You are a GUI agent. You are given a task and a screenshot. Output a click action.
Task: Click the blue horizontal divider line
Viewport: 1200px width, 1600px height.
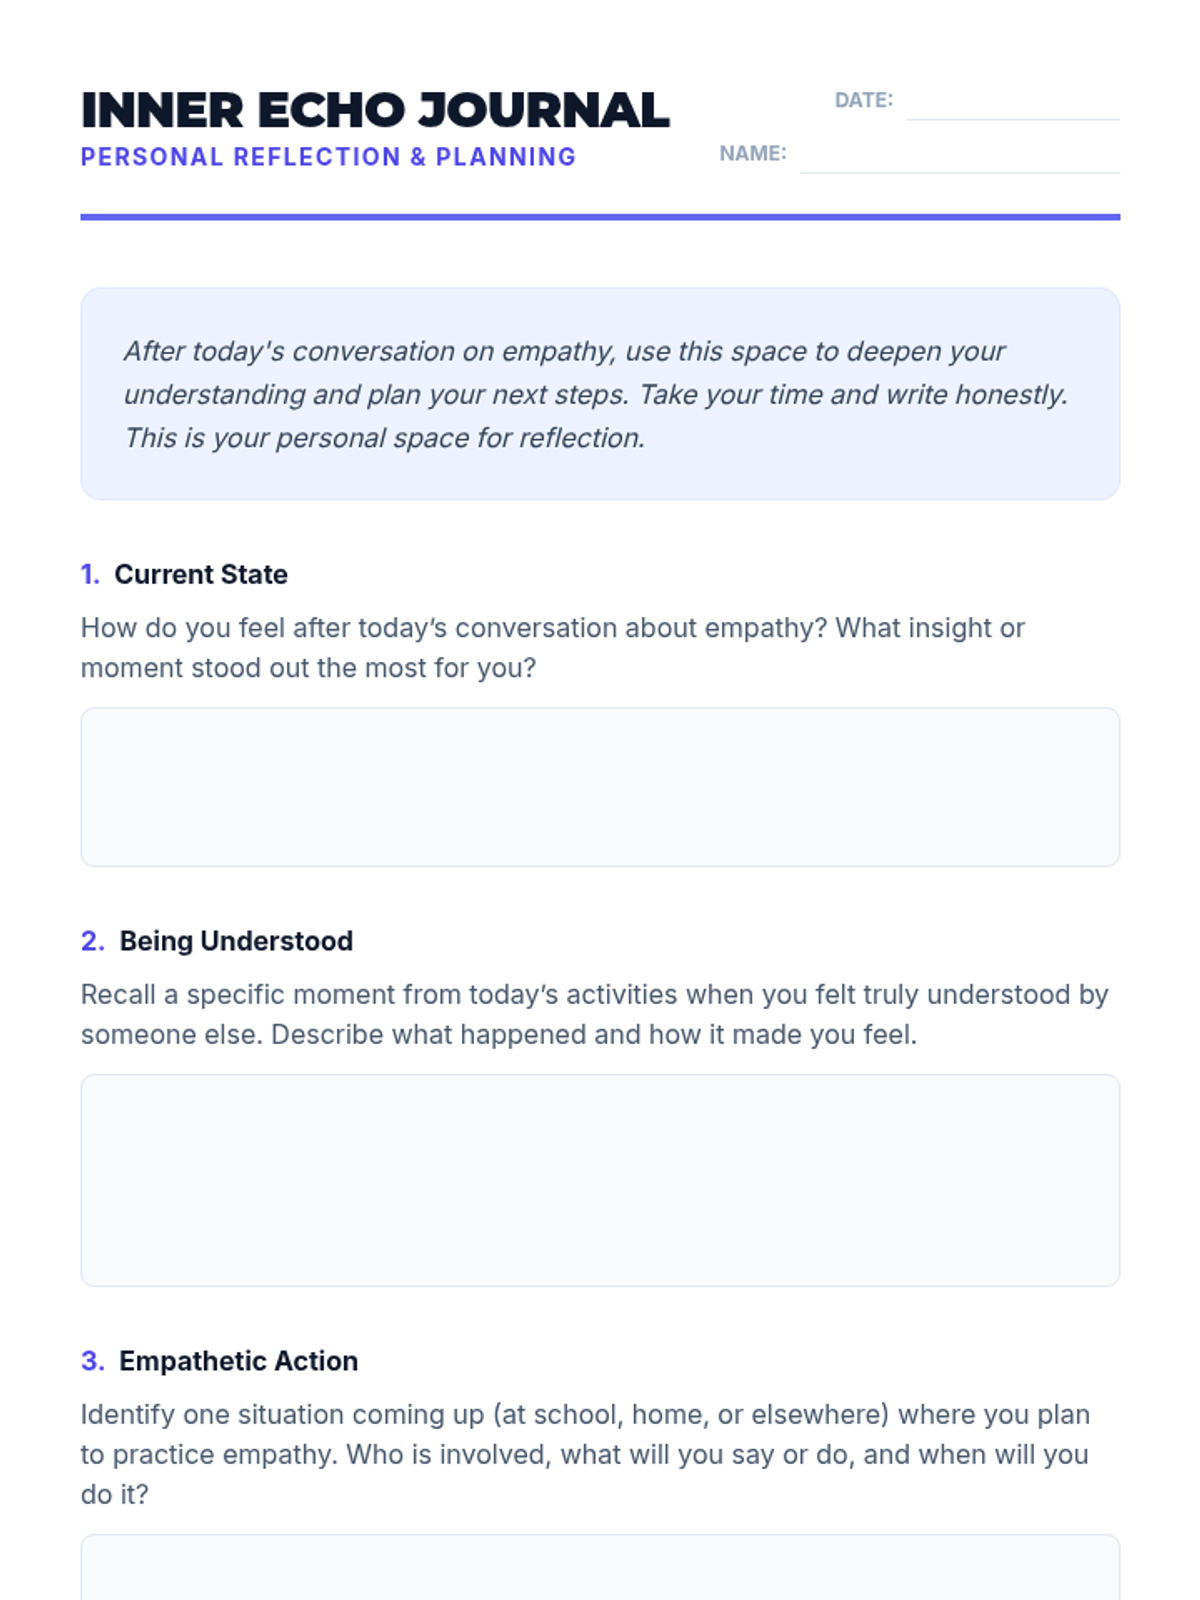coord(600,217)
